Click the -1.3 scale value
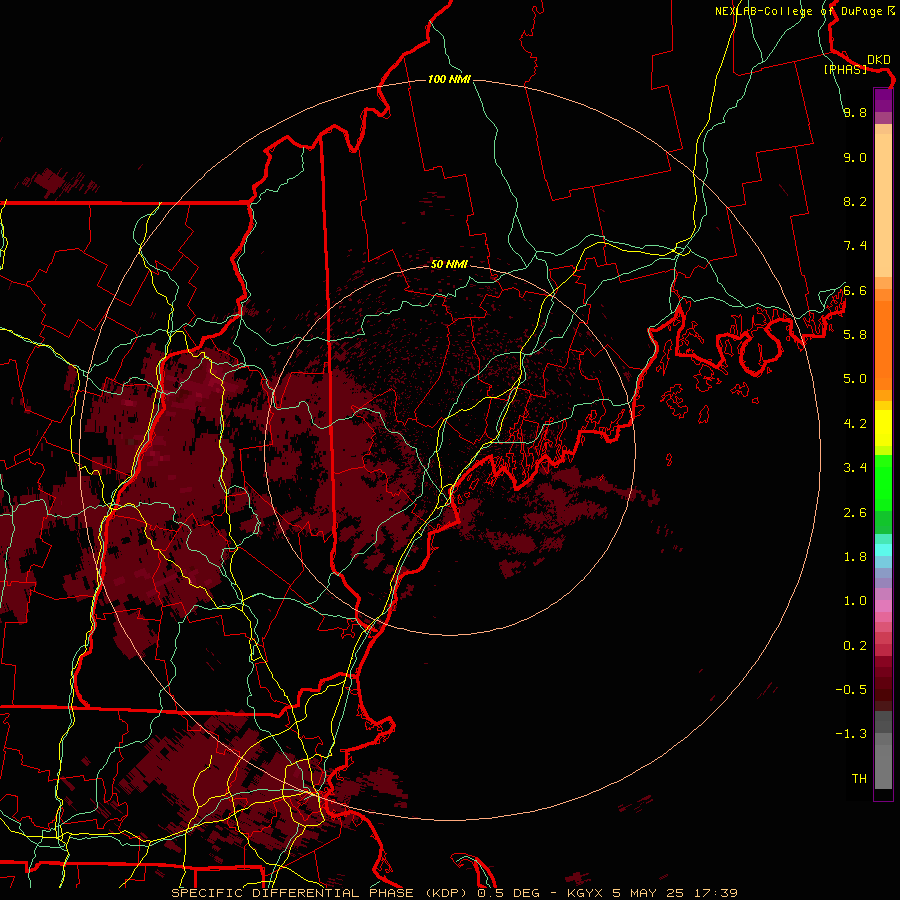 pos(851,734)
